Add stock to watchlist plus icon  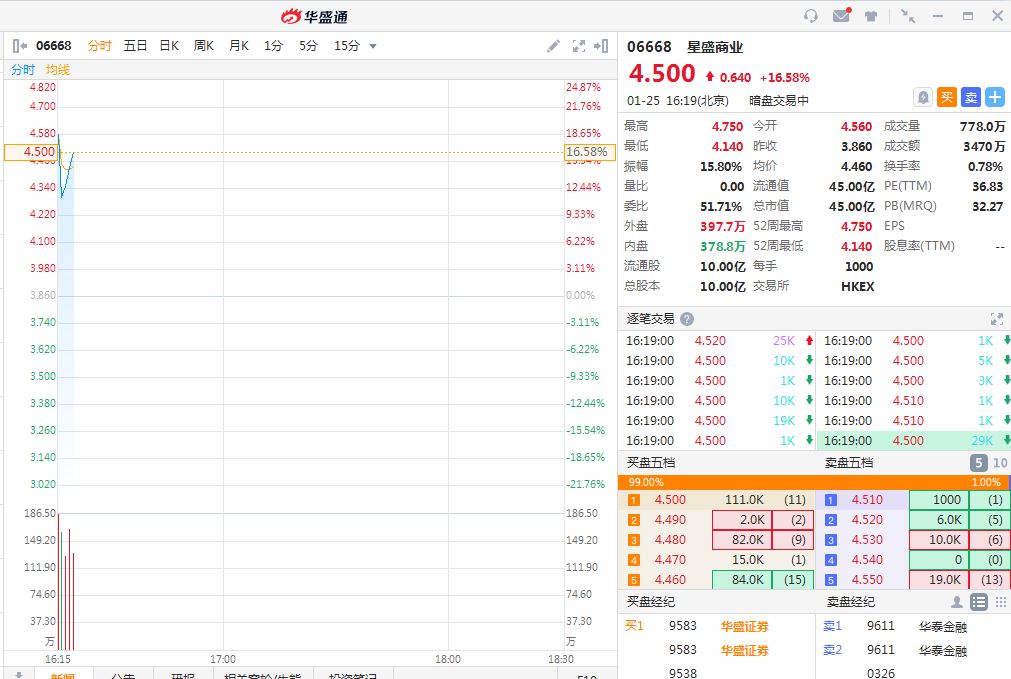(x=995, y=97)
